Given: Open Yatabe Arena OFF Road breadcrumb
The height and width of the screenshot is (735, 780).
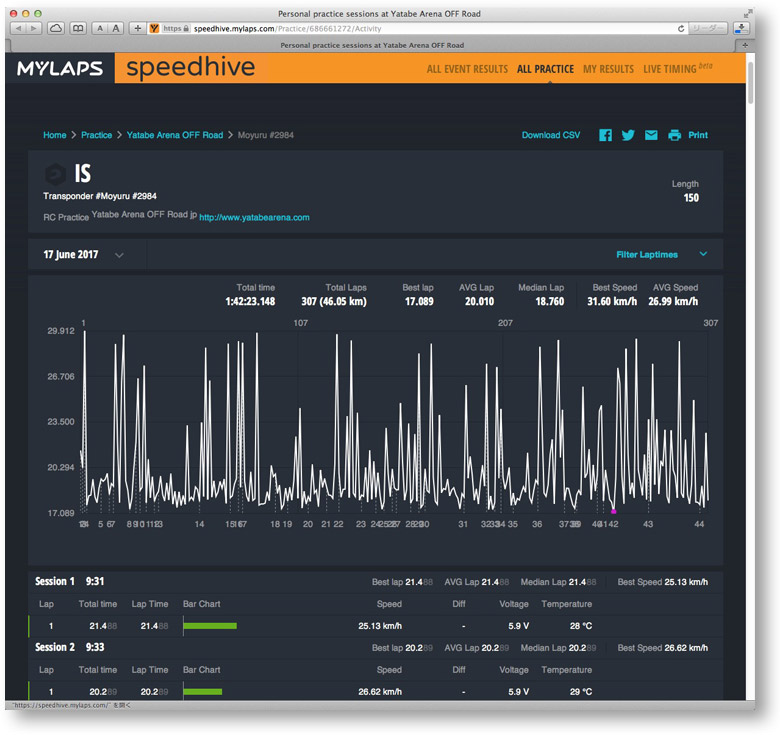Looking at the screenshot, I should [175, 135].
